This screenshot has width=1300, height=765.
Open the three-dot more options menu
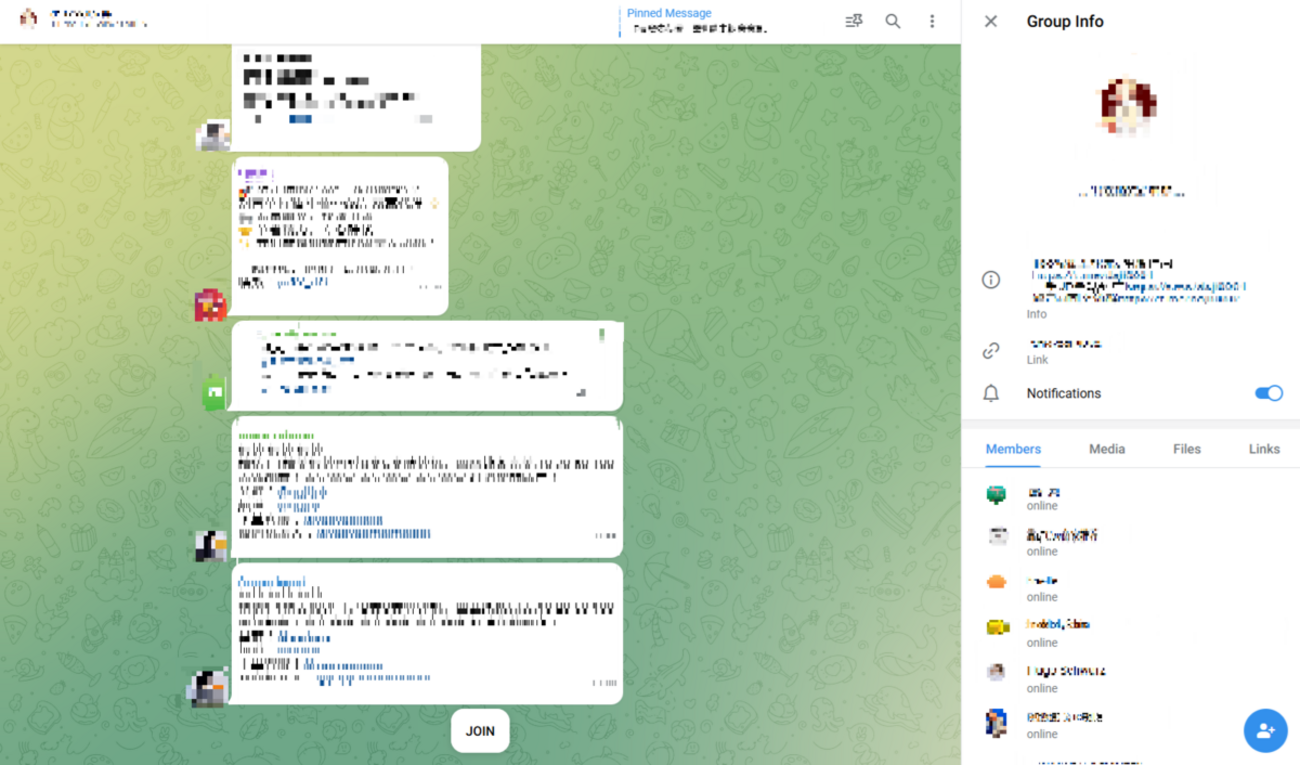[x=932, y=21]
